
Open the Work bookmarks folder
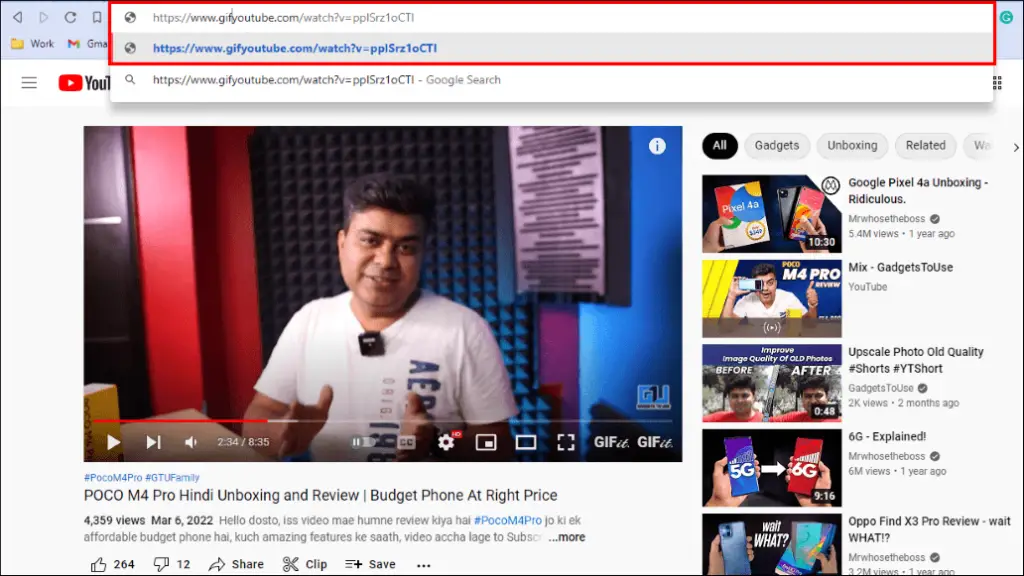pyautogui.click(x=33, y=44)
